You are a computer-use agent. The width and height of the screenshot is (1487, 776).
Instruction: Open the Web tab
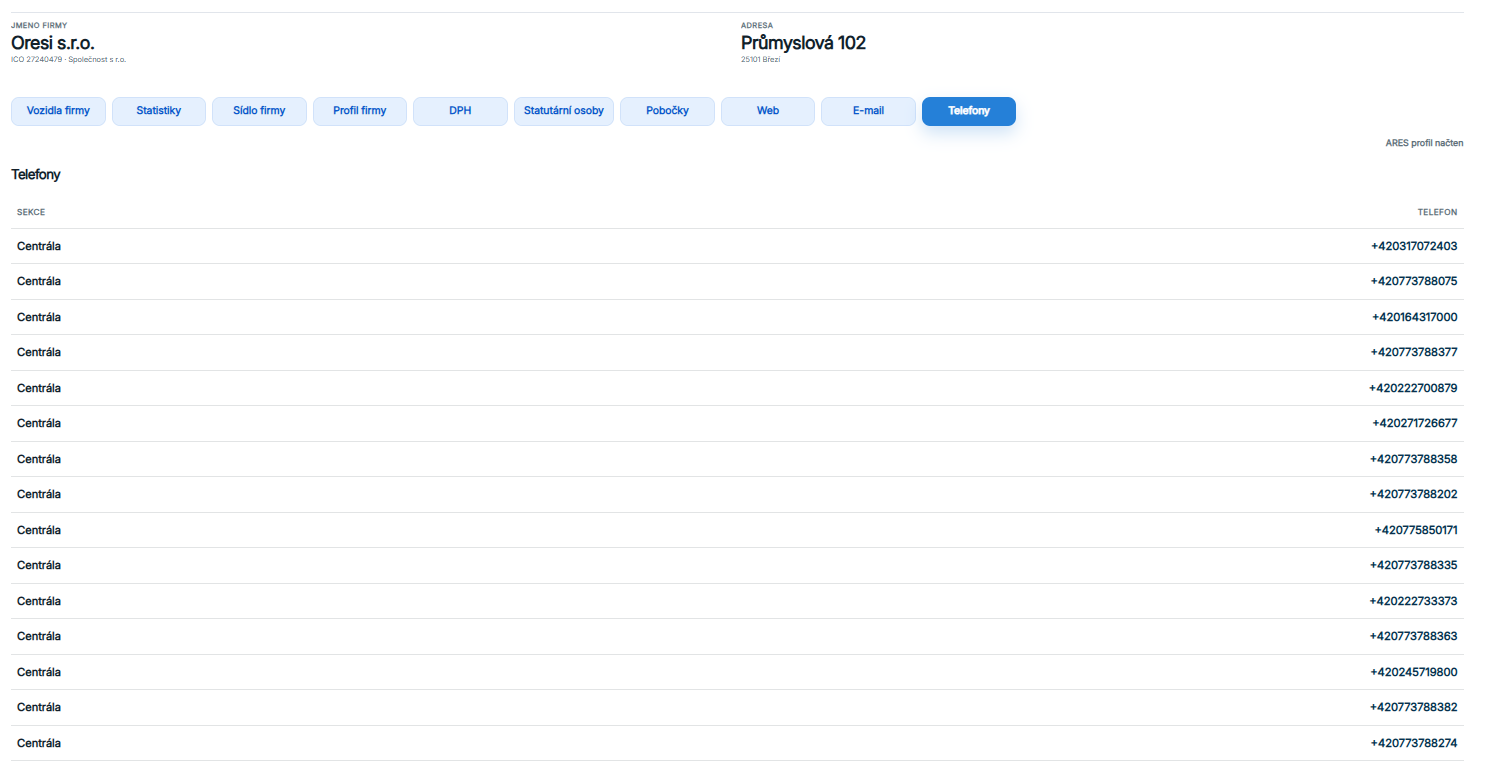[x=768, y=111]
